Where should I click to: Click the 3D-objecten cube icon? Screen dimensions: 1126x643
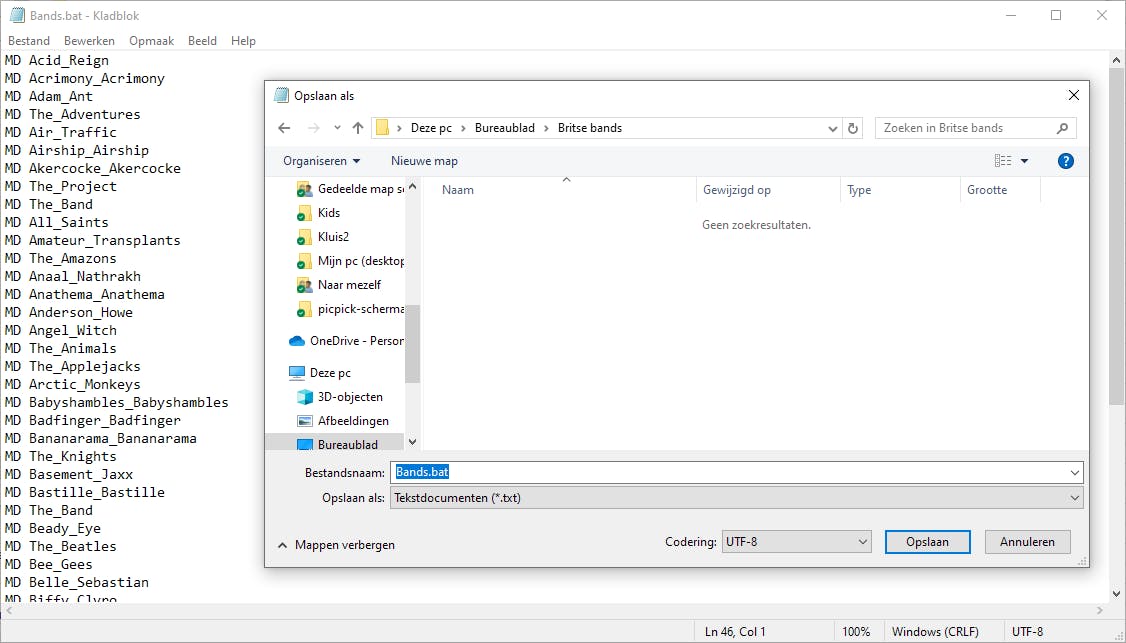click(x=304, y=397)
